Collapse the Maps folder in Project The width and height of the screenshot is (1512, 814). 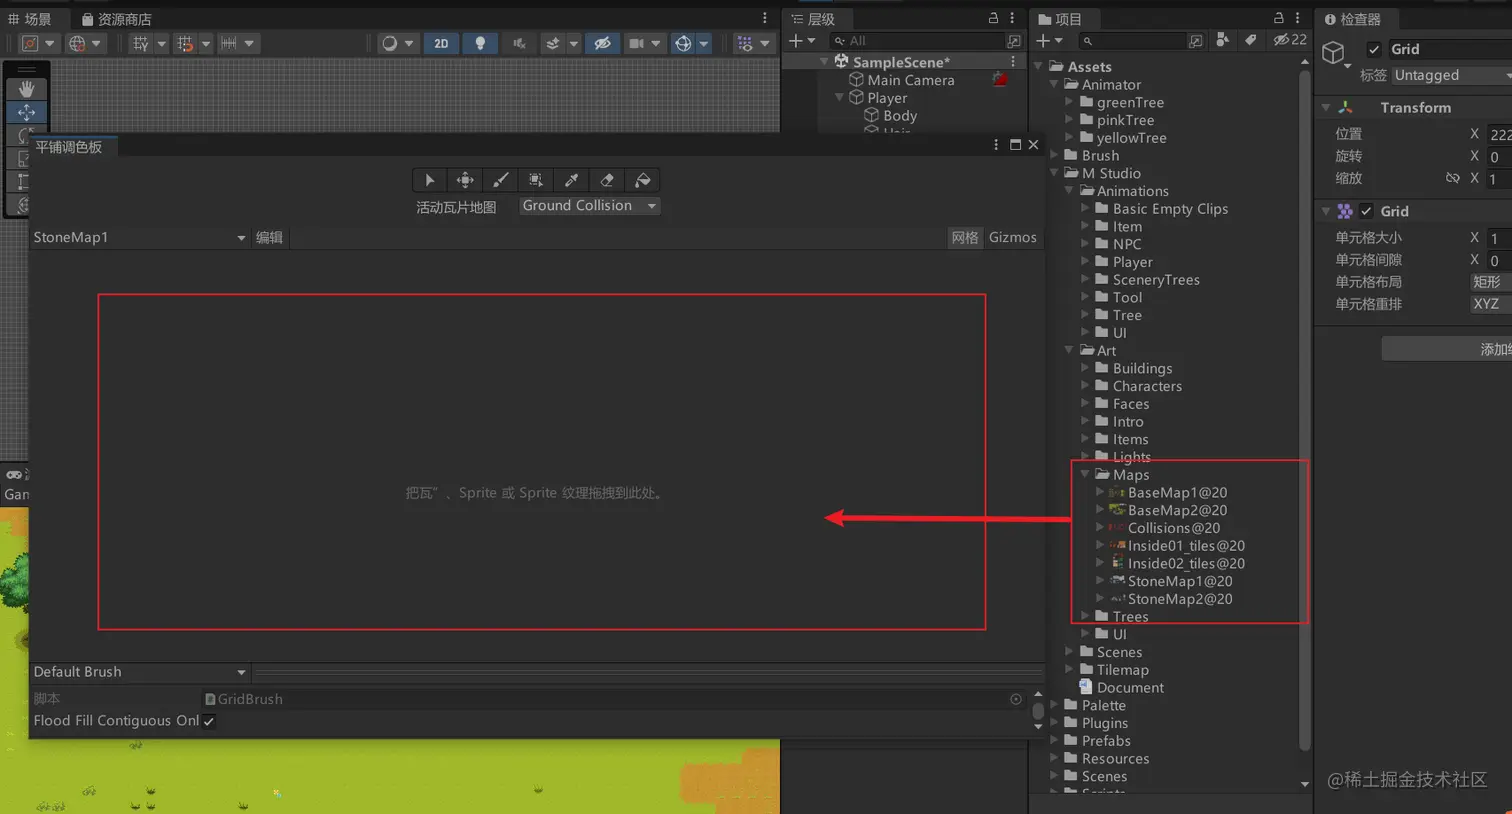pyautogui.click(x=1085, y=475)
